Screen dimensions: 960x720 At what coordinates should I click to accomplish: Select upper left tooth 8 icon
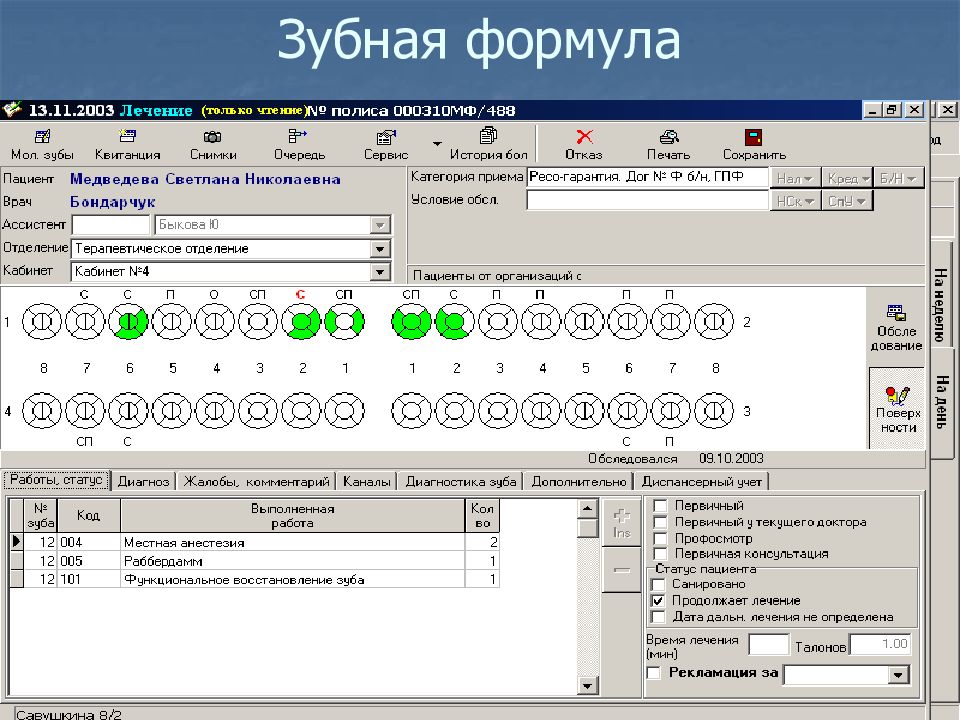[x=714, y=321]
